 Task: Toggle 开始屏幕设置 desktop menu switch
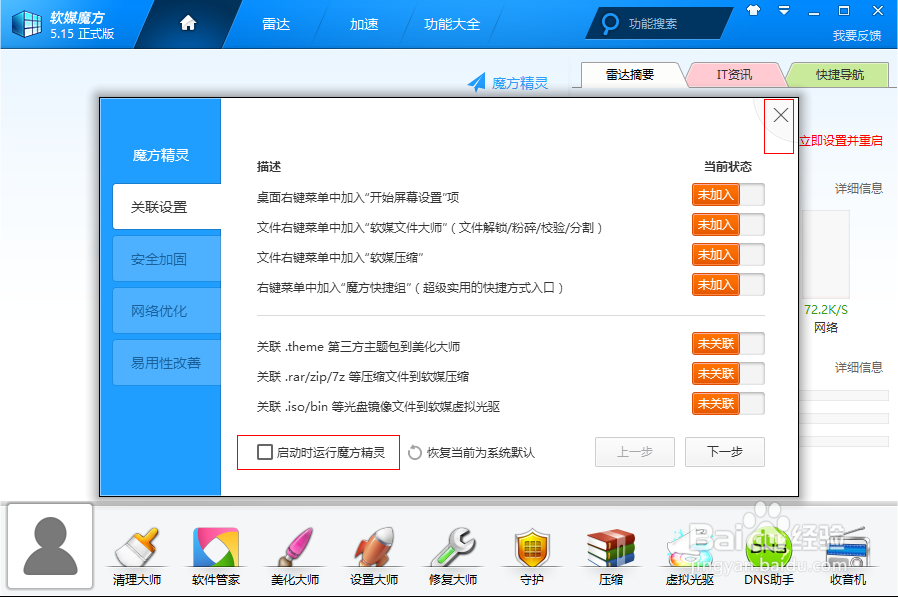coord(728,194)
